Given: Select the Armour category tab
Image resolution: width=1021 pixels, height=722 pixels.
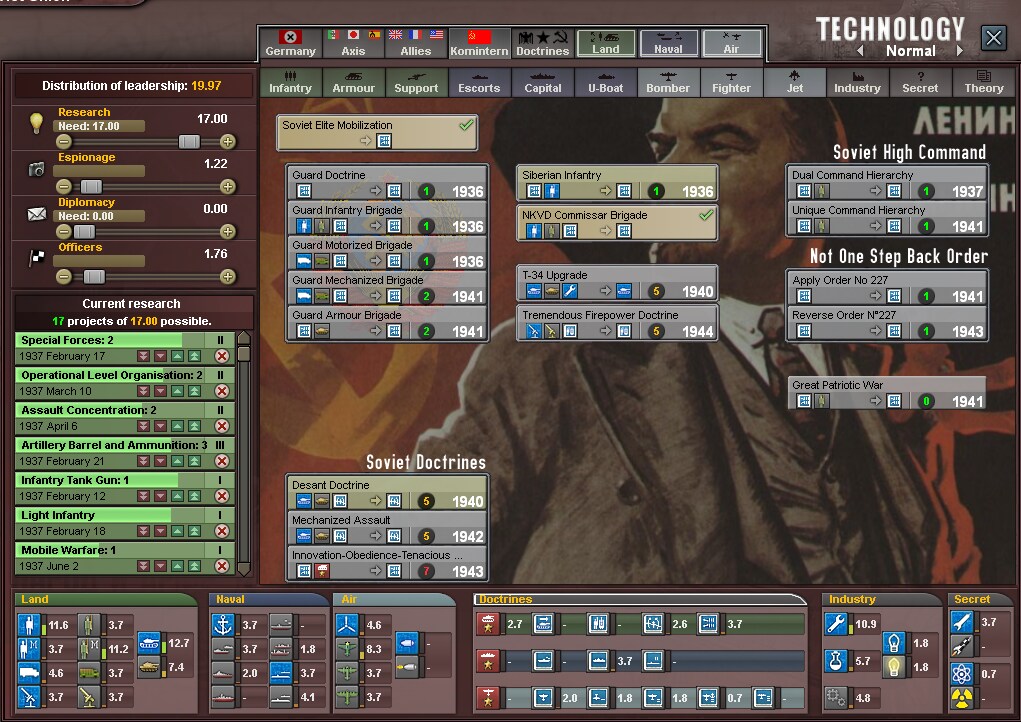Looking at the screenshot, I should click(x=354, y=83).
